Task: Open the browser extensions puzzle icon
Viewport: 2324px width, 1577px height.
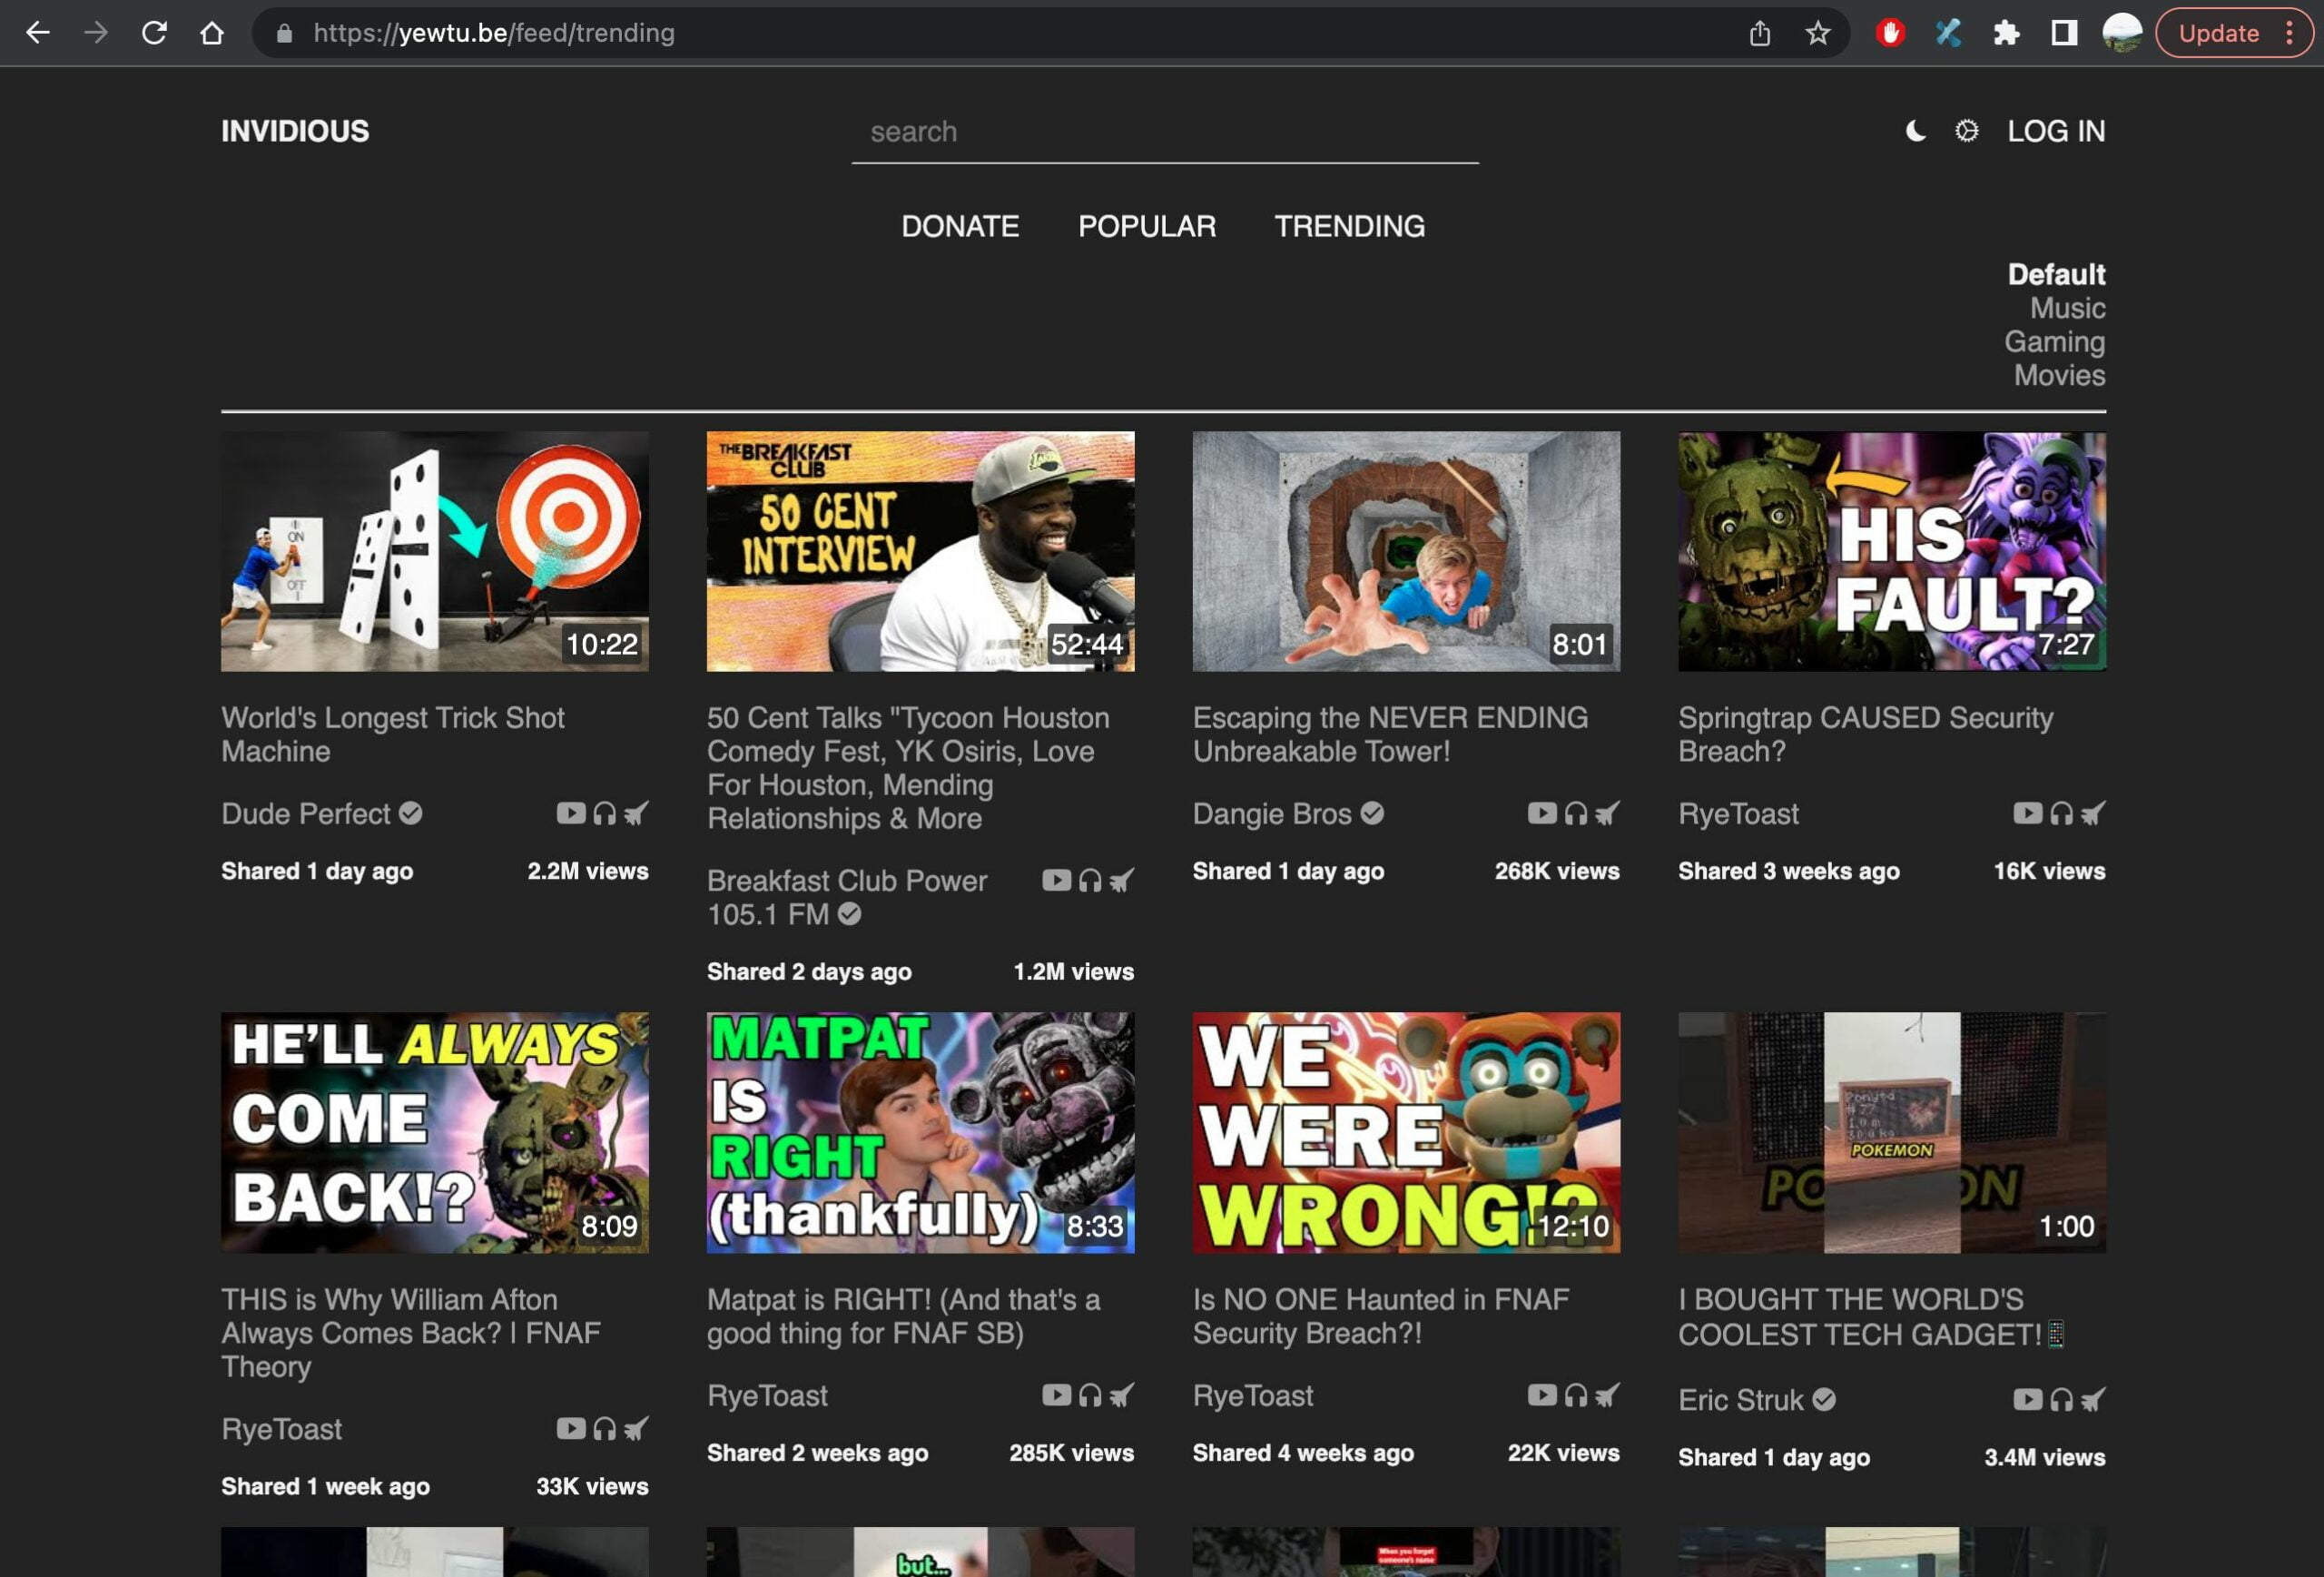Action: [2006, 33]
